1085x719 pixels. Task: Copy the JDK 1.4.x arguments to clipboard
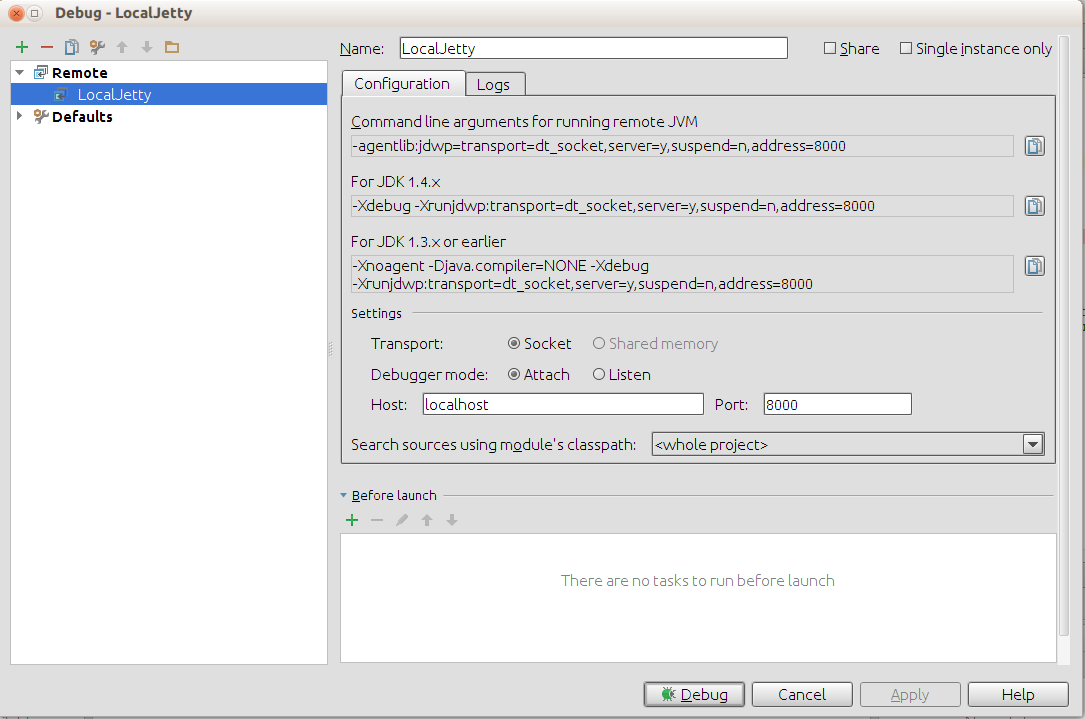[1034, 206]
